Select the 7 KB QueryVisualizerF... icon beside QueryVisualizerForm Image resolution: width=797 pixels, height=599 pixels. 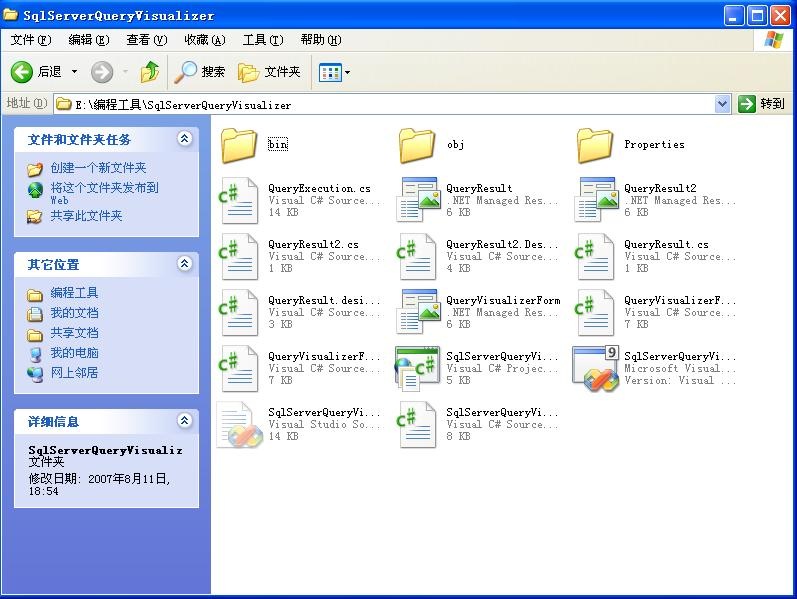[x=594, y=312]
